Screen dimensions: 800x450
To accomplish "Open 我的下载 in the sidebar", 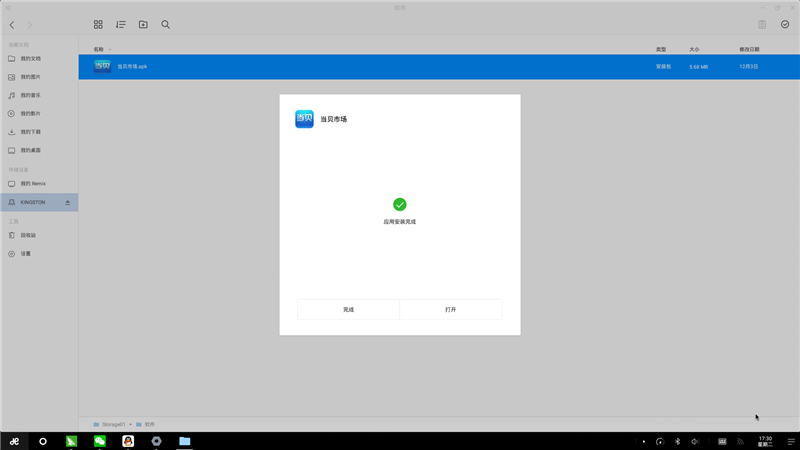I will point(39,132).
